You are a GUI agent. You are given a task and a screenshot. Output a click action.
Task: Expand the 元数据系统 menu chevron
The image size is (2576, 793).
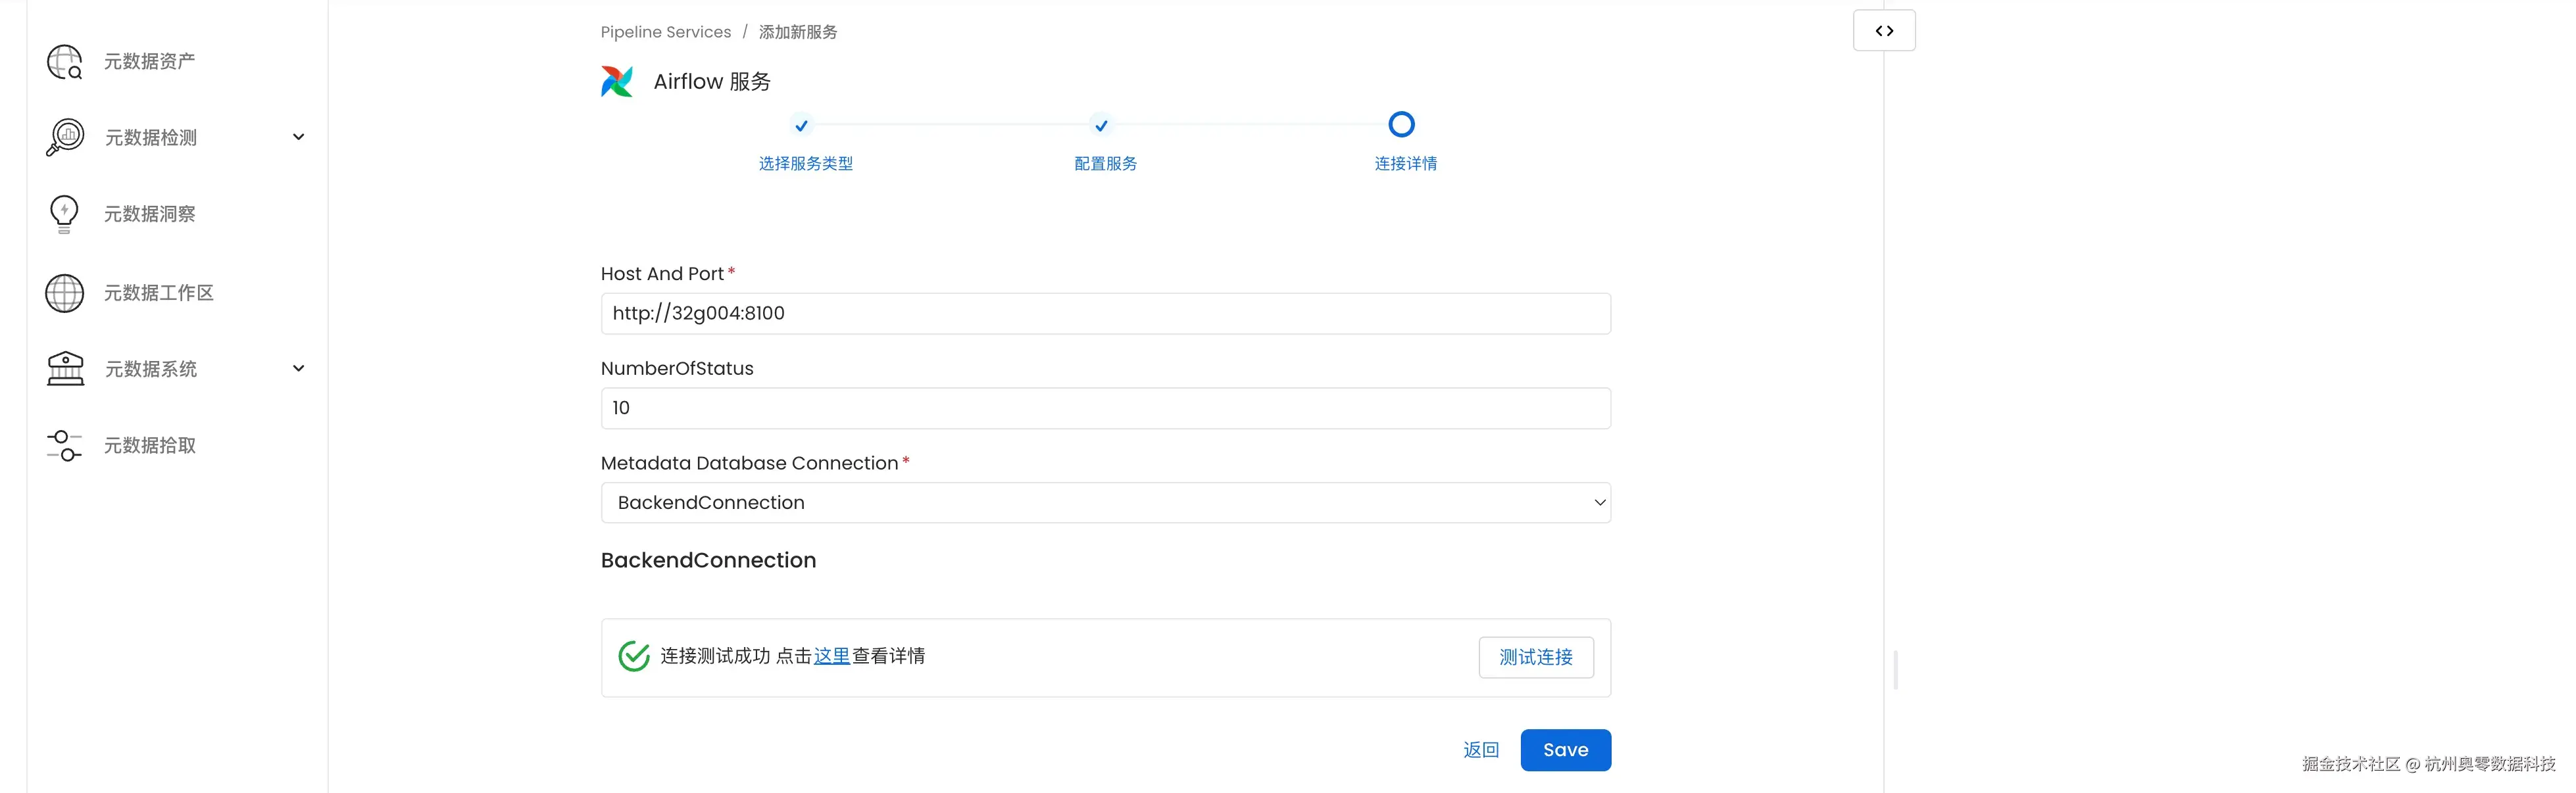[298, 368]
